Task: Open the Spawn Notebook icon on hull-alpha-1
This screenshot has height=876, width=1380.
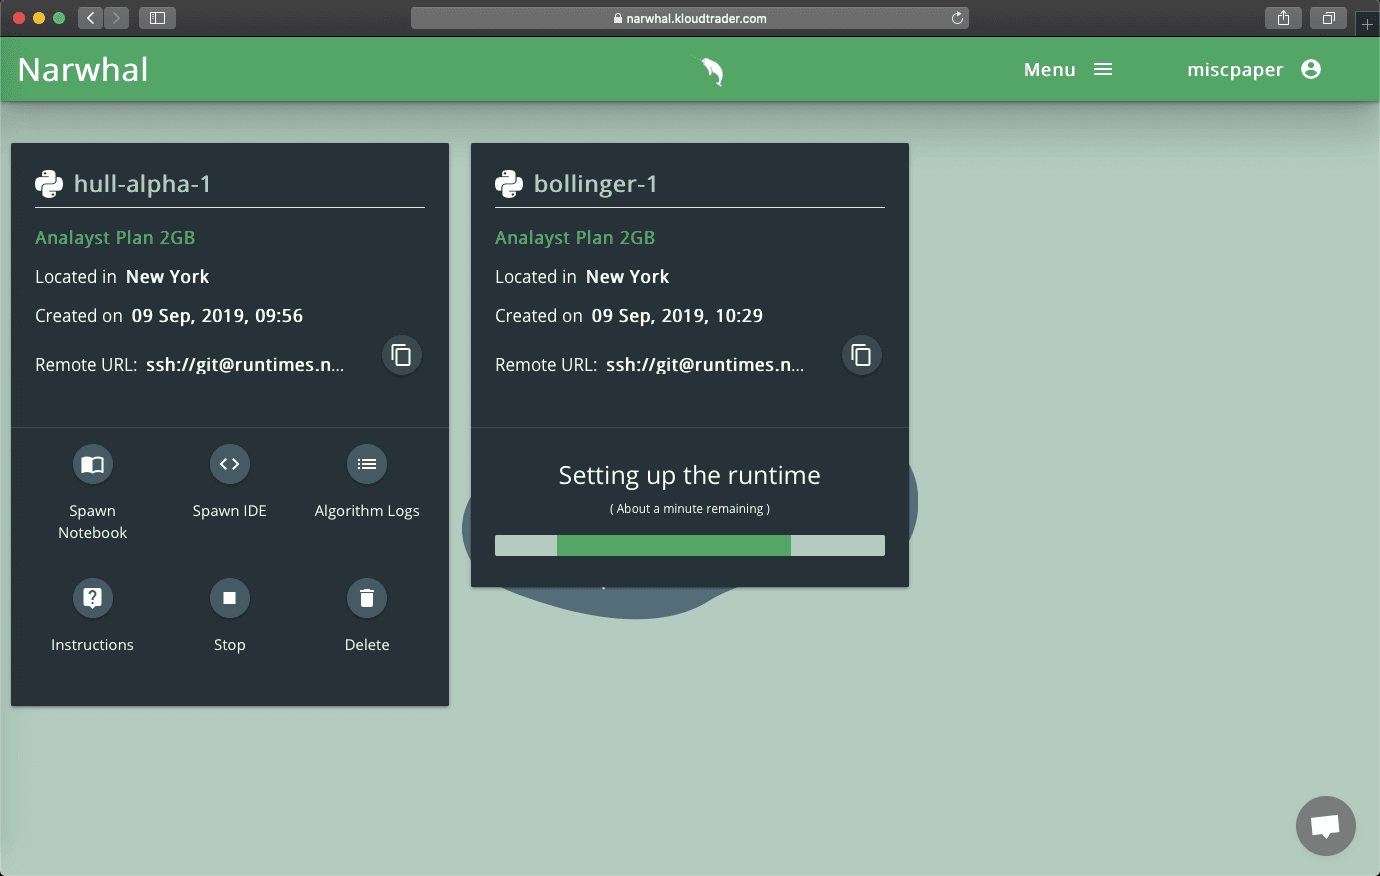Action: (x=92, y=464)
